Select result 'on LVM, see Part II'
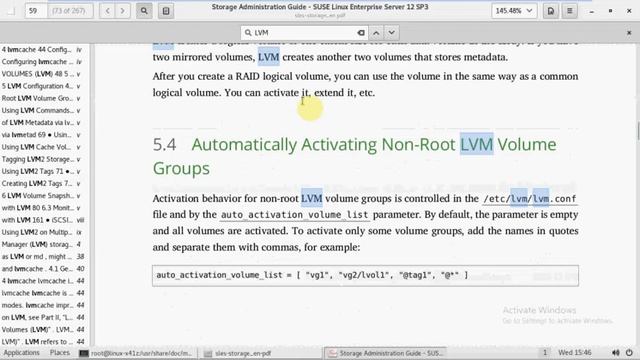Screen dimensions: 640x360 (42, 318)
